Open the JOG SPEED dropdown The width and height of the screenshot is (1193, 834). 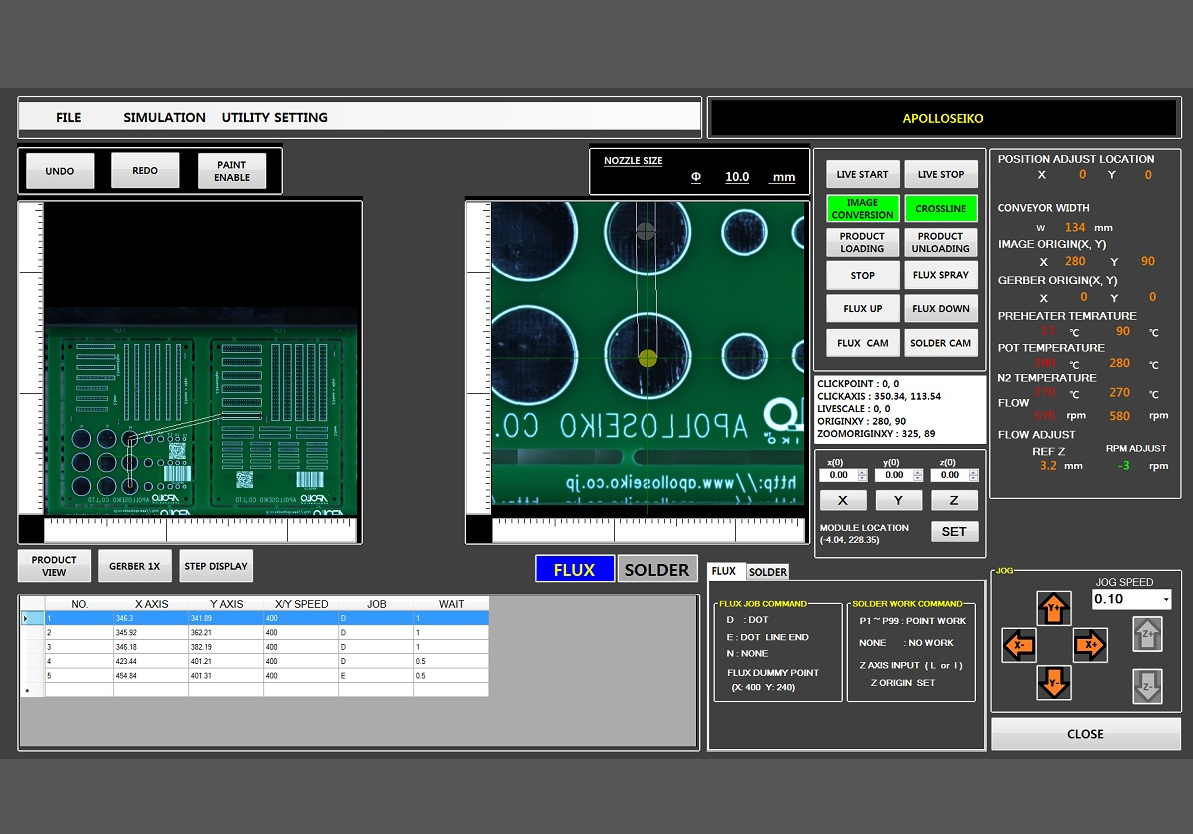click(1164, 599)
